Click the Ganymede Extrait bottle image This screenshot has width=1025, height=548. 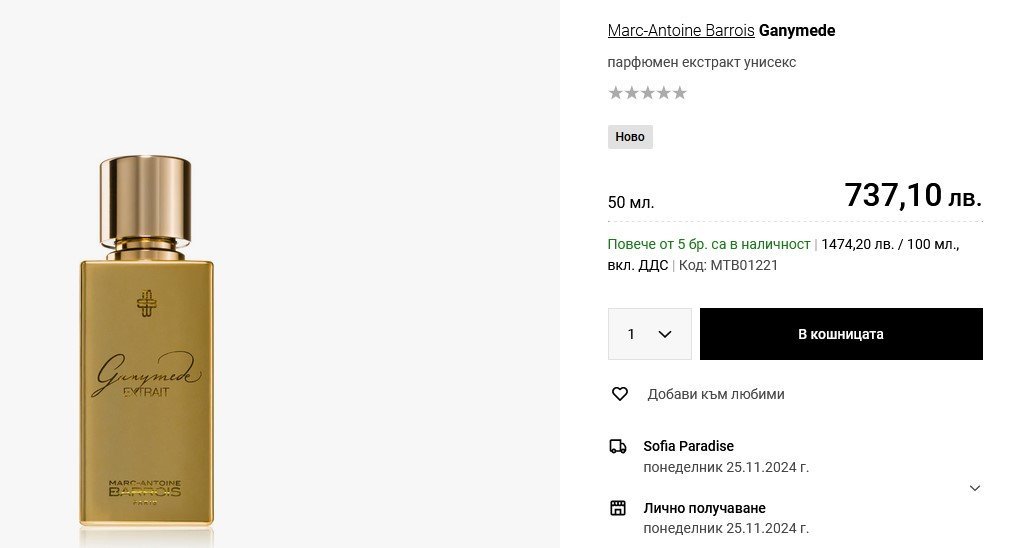click(x=146, y=342)
